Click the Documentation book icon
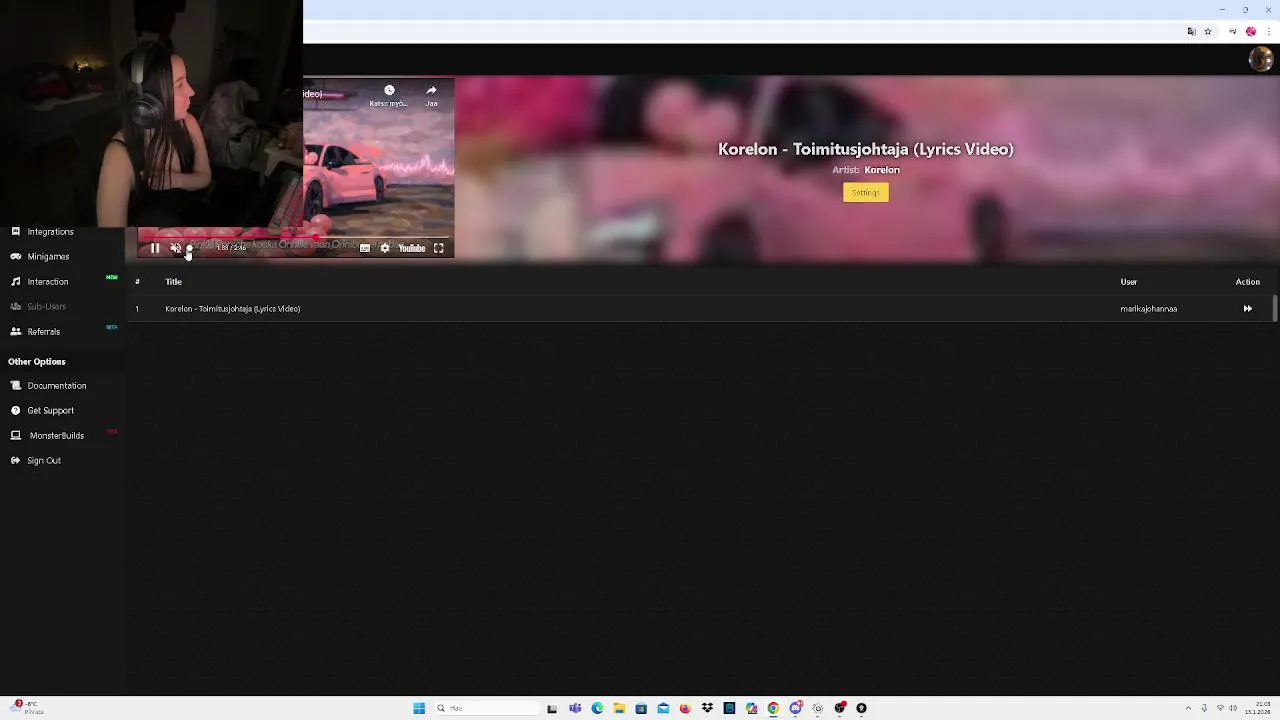The width and height of the screenshot is (1280, 720). tap(15, 386)
